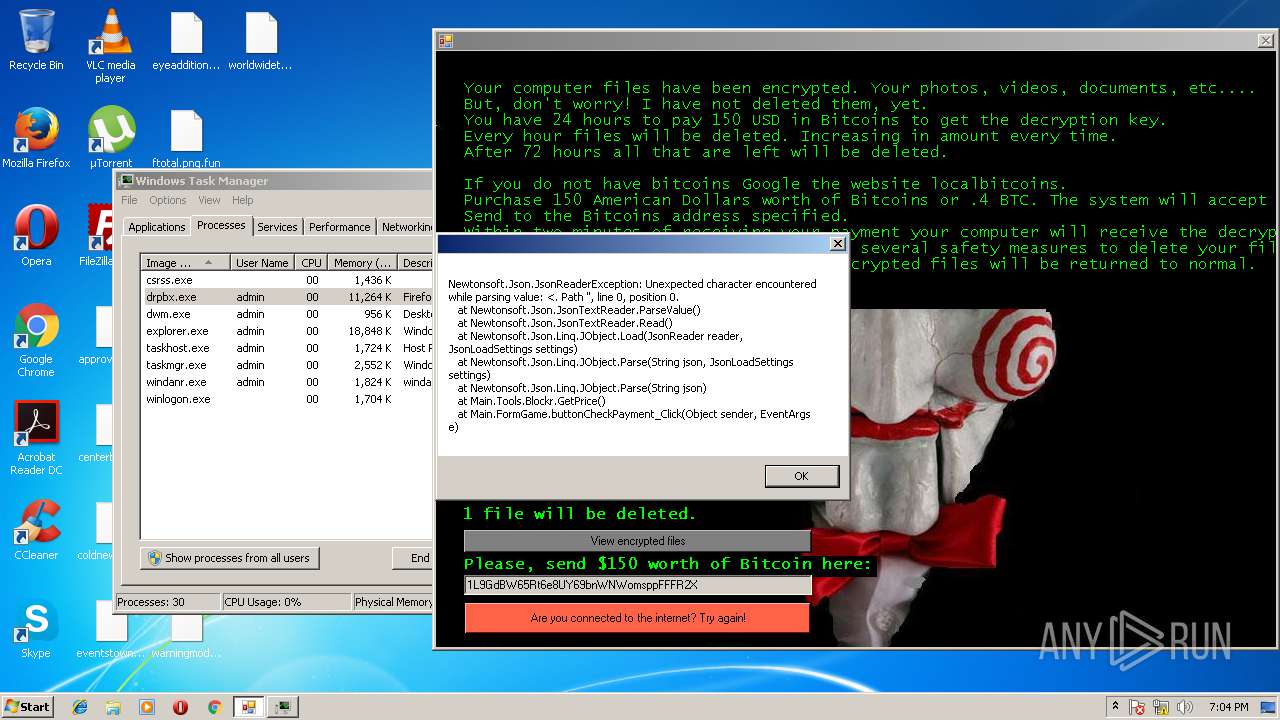Screen dimensions: 1280x720
Task: Click View encrypted files button
Action: 637,541
